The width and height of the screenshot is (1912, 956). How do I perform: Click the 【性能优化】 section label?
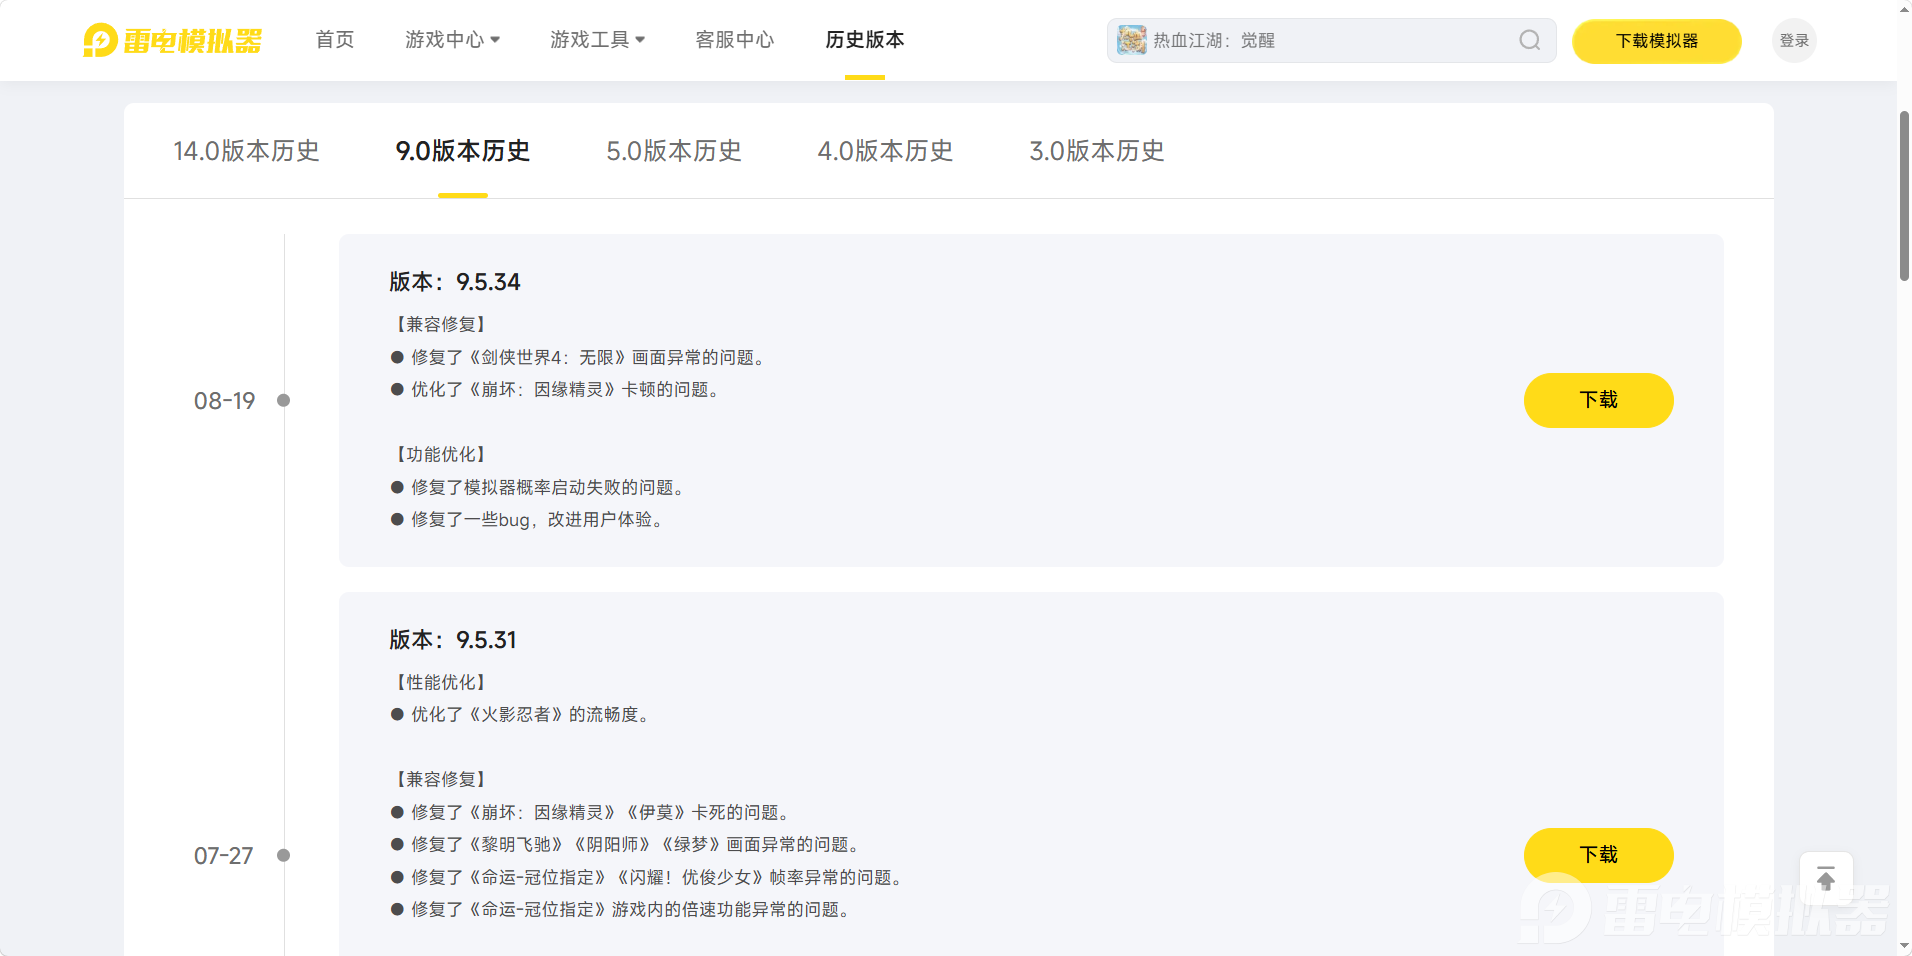click(x=441, y=682)
